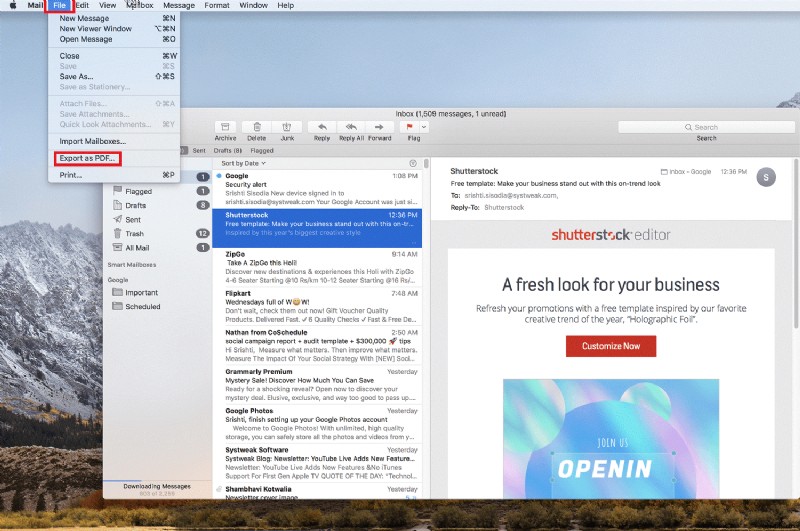Select the Trash mailbox in sidebar

click(158, 234)
